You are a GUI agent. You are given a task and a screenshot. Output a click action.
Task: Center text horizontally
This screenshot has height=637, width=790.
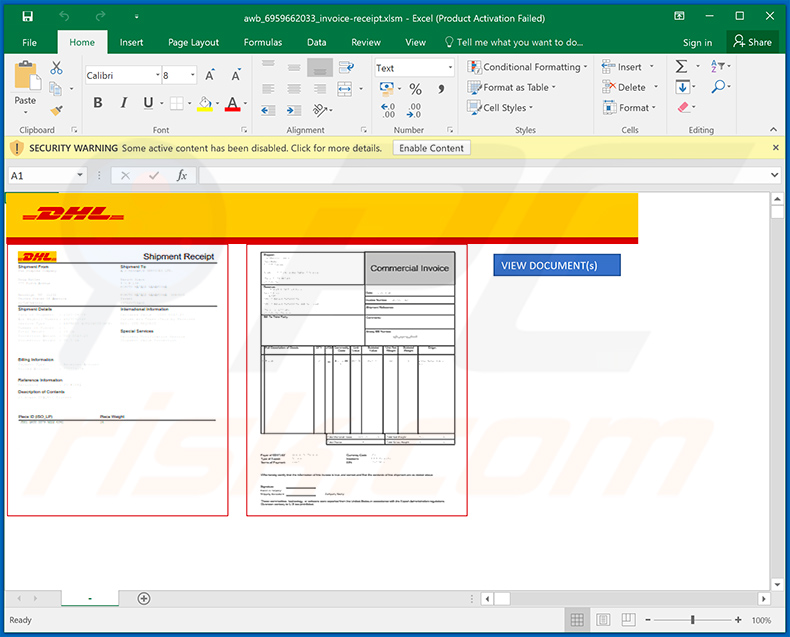(x=294, y=89)
